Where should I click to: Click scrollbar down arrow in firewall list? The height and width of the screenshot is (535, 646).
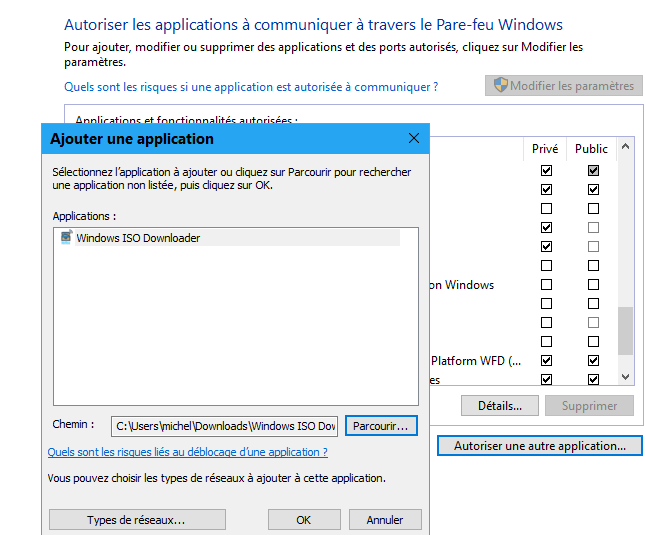625,377
